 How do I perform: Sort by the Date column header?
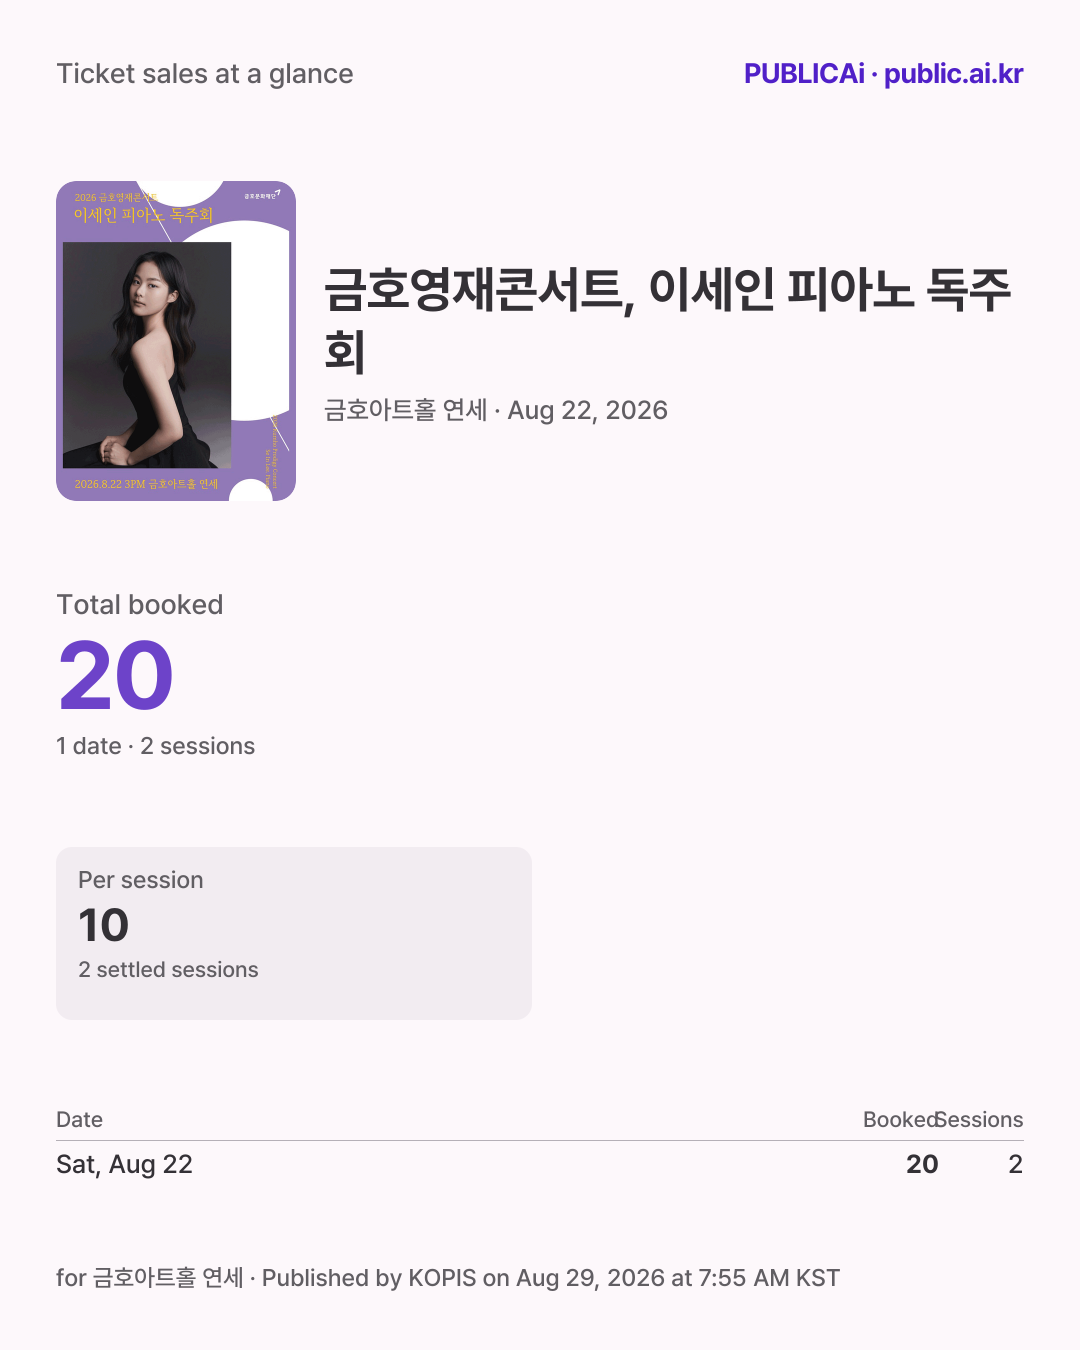[x=80, y=1120]
